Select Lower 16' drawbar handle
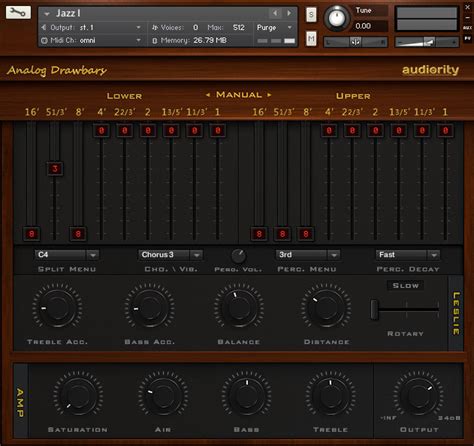 [31, 234]
